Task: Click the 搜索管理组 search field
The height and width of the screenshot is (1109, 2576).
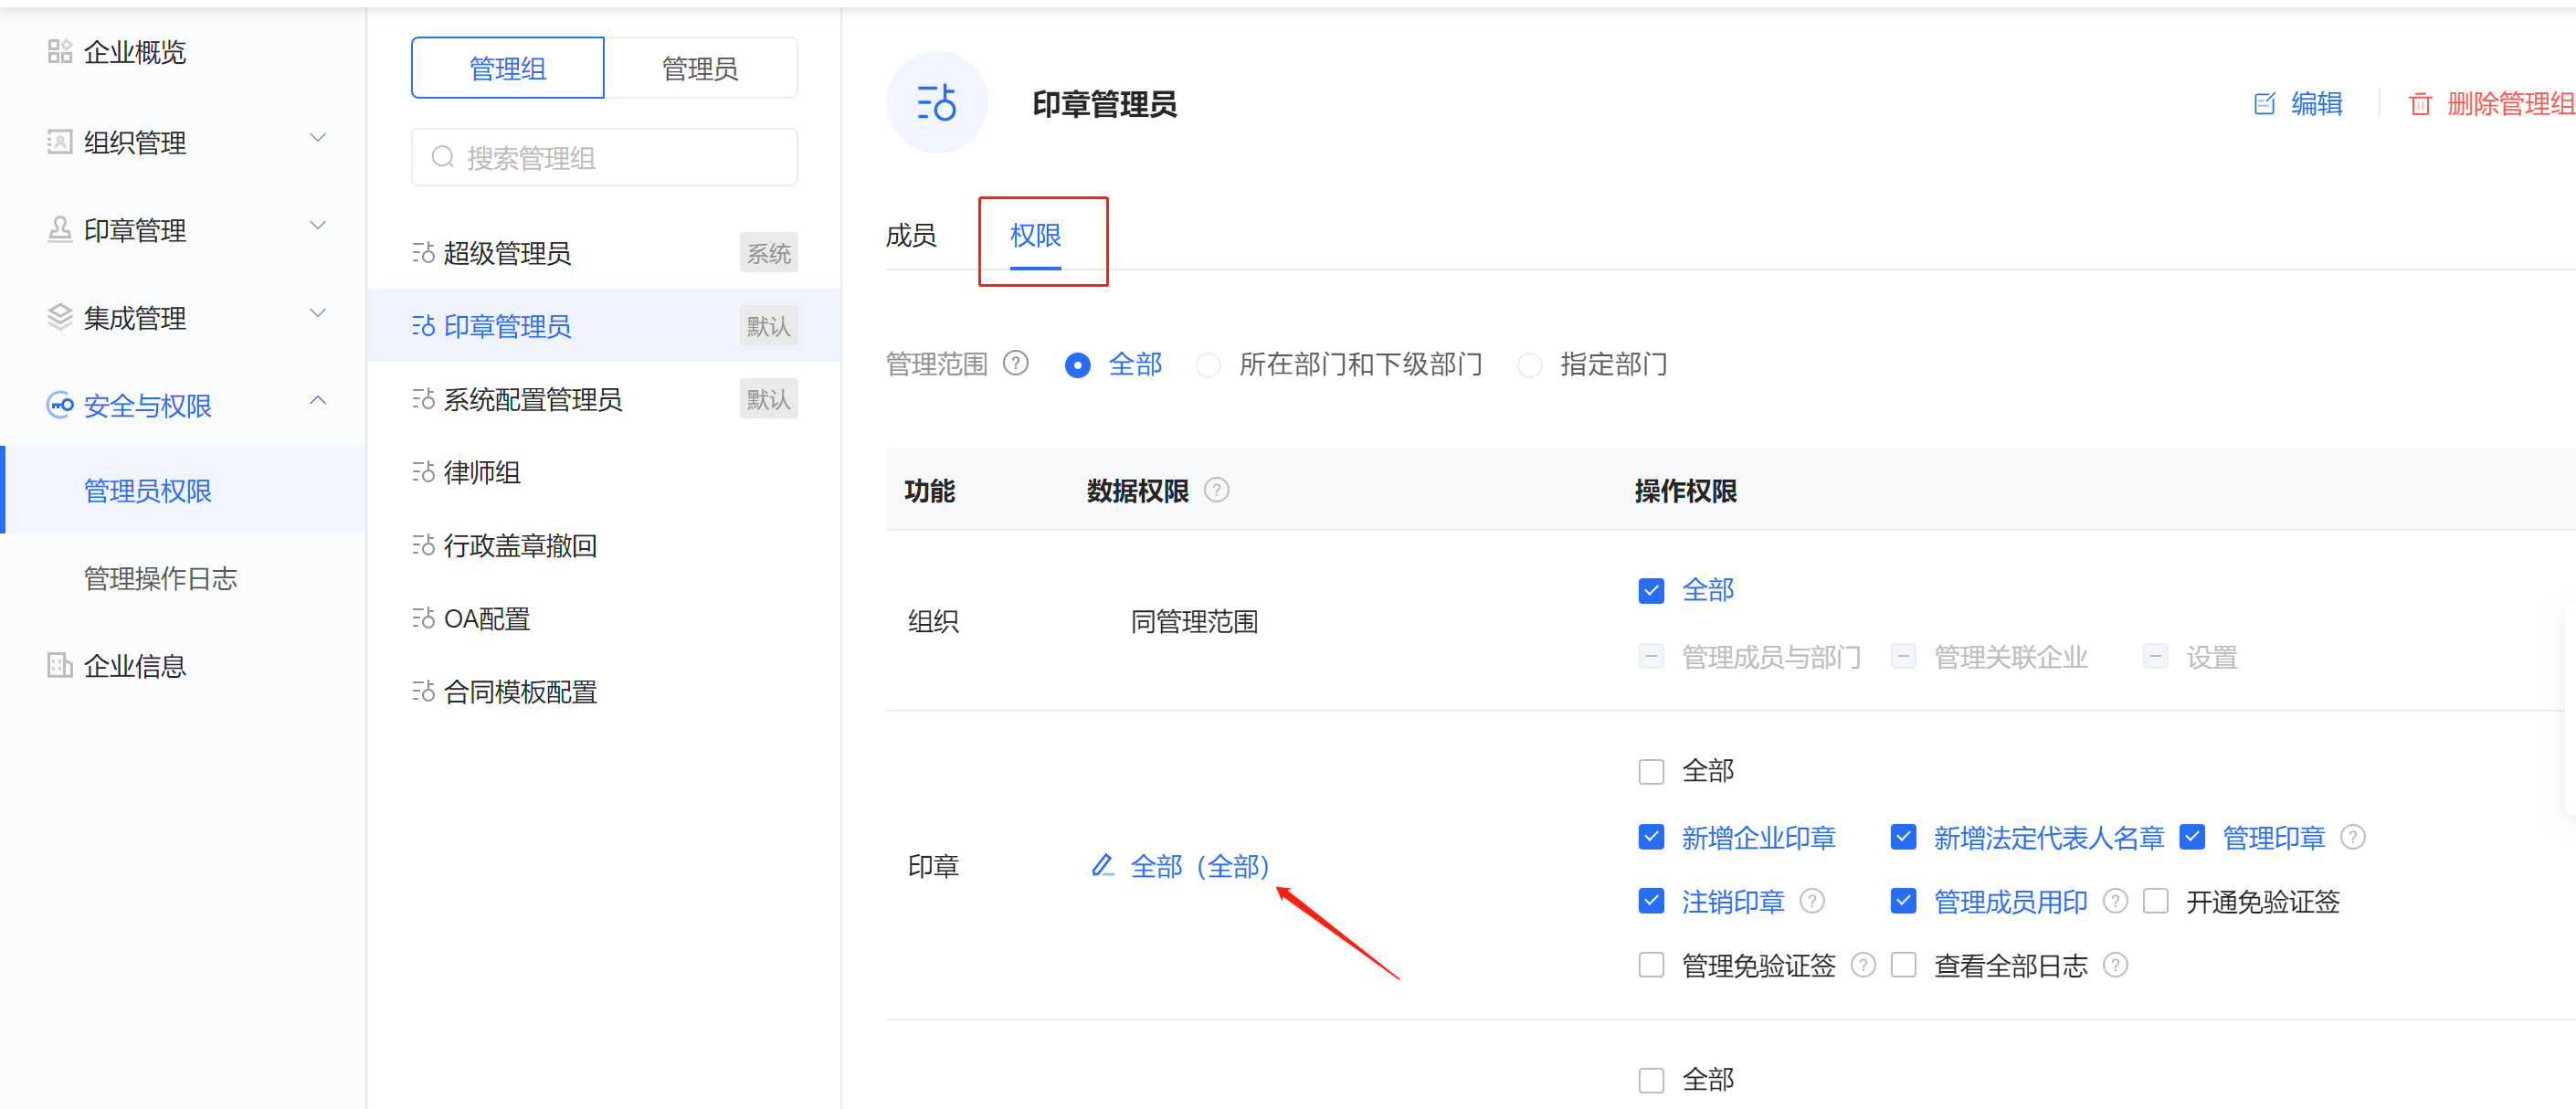Action: pos(604,157)
